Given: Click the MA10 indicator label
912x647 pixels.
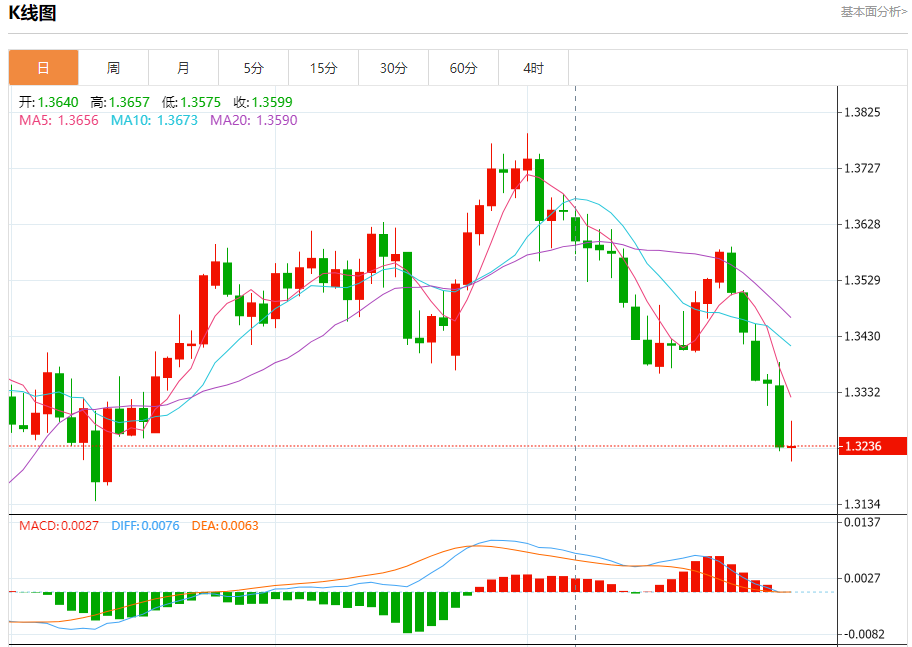Looking at the screenshot, I should tap(154, 120).
